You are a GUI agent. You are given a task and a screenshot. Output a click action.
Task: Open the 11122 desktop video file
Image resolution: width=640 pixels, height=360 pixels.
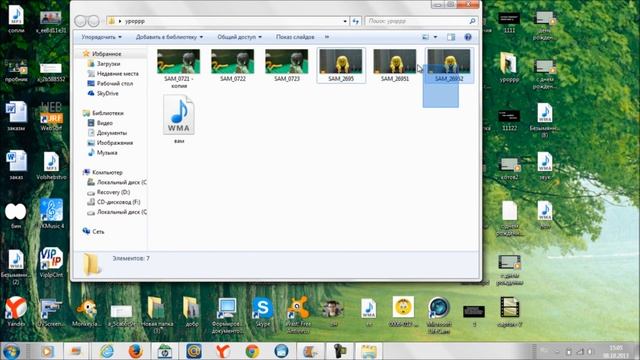click(x=509, y=120)
